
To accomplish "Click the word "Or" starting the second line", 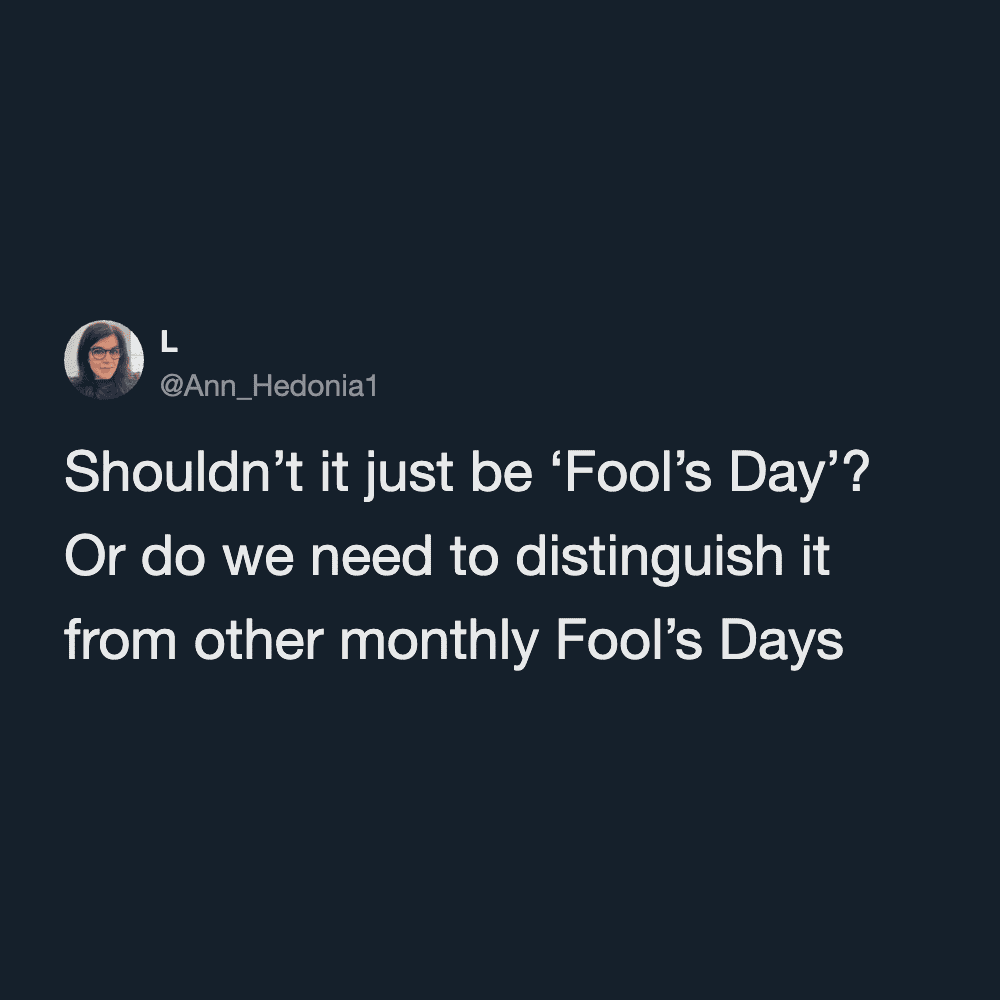I will click(x=87, y=557).
